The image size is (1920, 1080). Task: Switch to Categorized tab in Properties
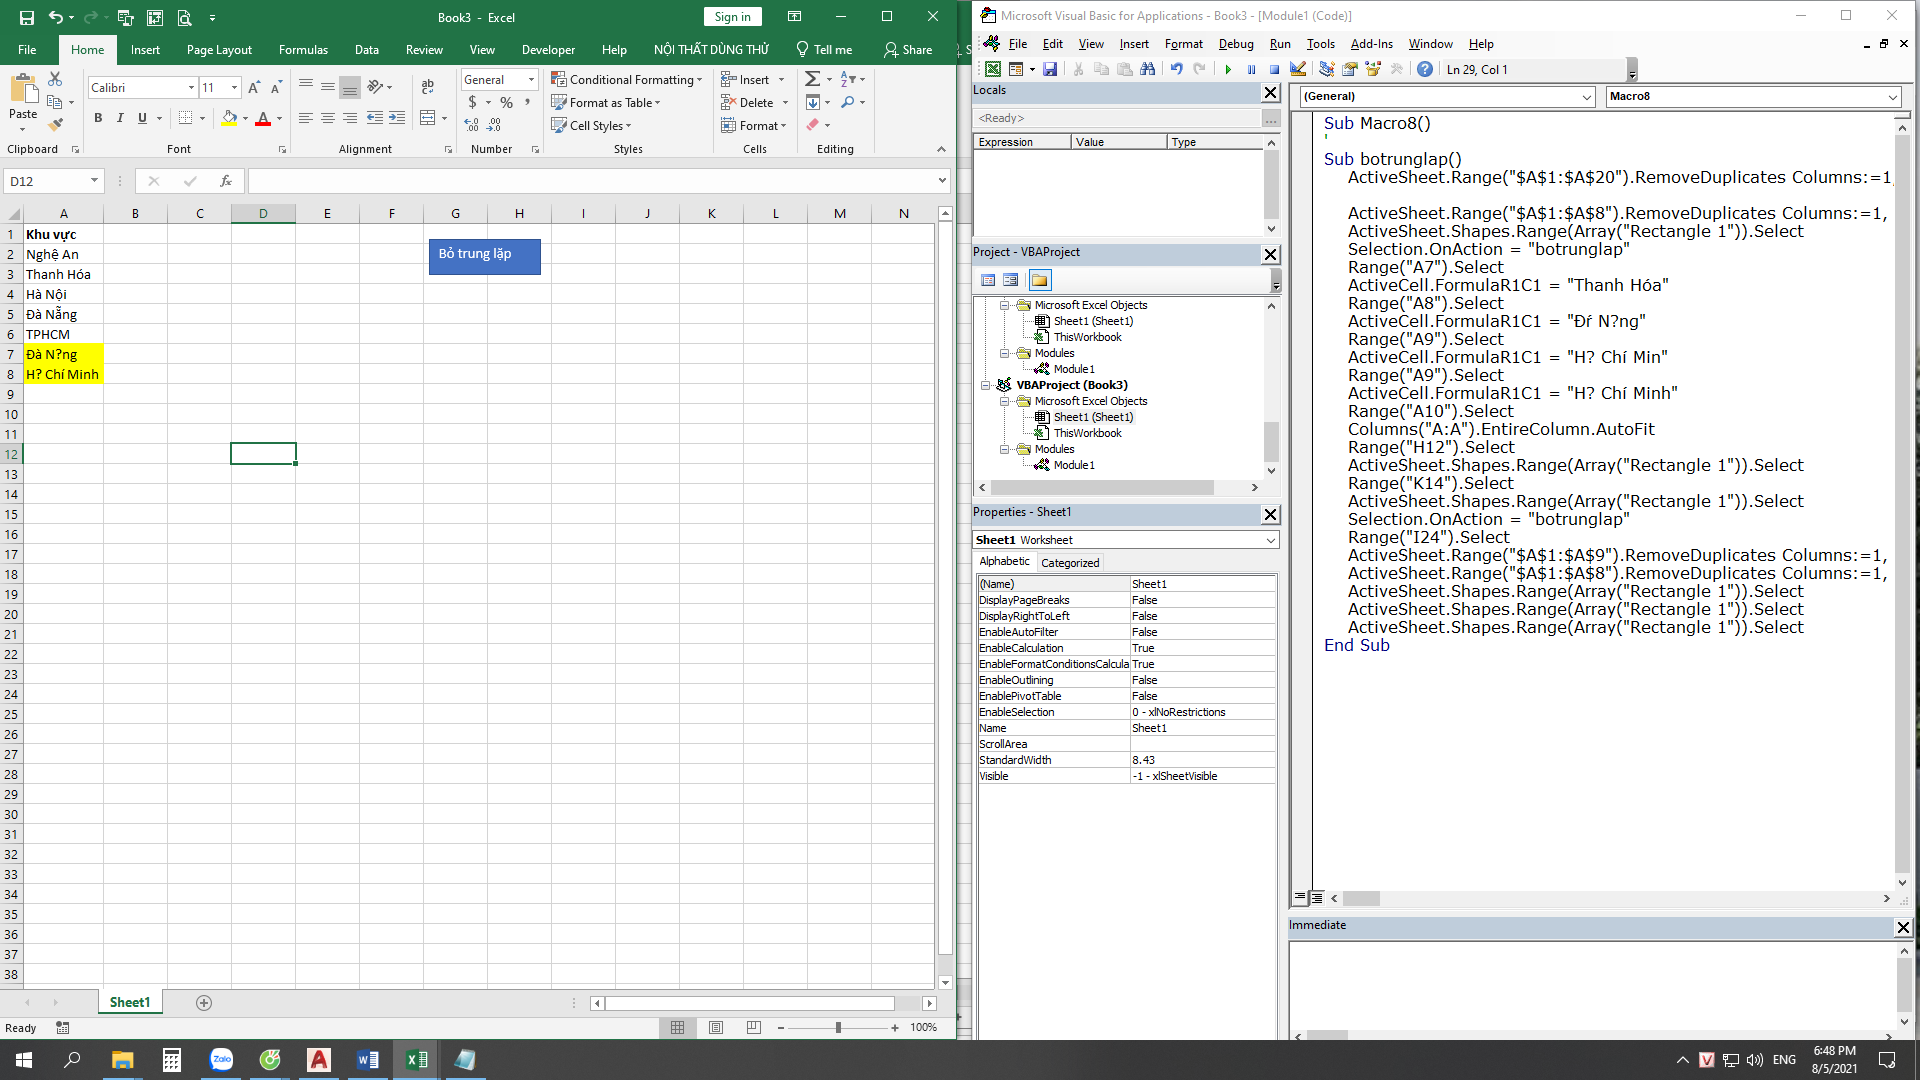[x=1070, y=563]
